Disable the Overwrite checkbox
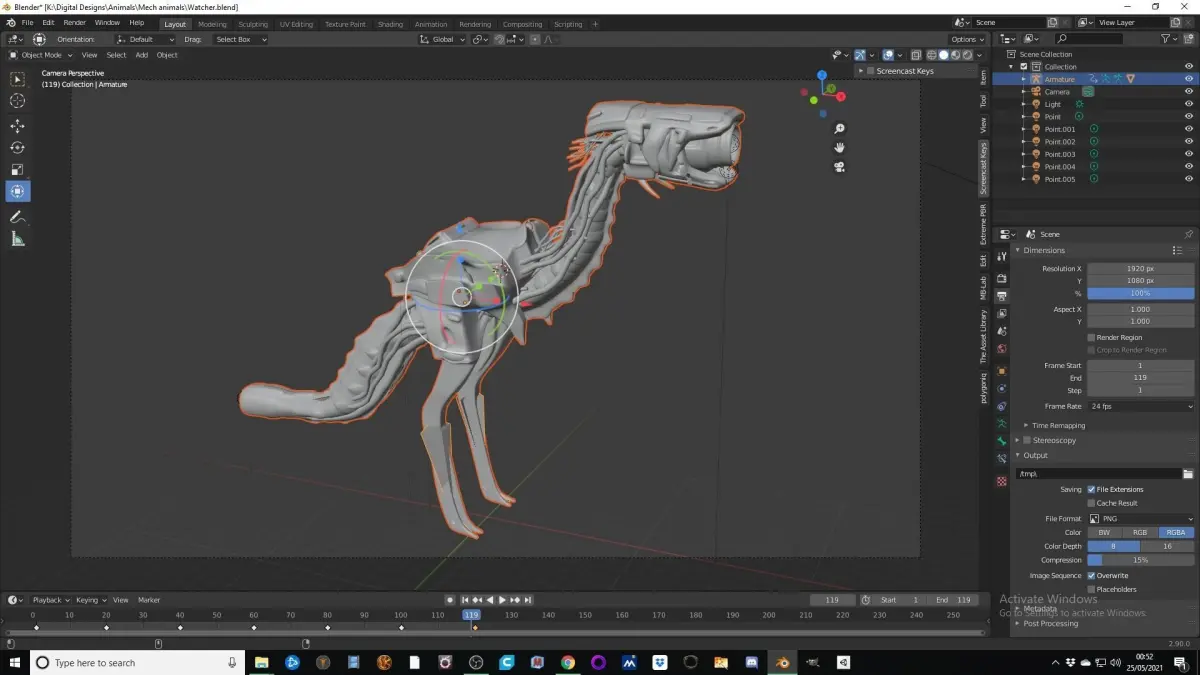This screenshot has width=1200, height=675. click(x=1091, y=576)
